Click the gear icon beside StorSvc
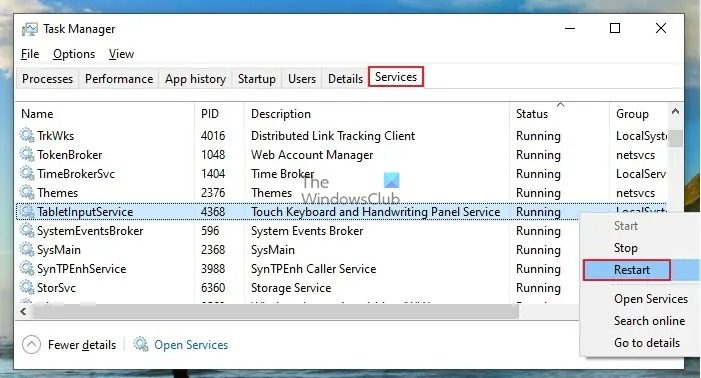 click(27, 287)
